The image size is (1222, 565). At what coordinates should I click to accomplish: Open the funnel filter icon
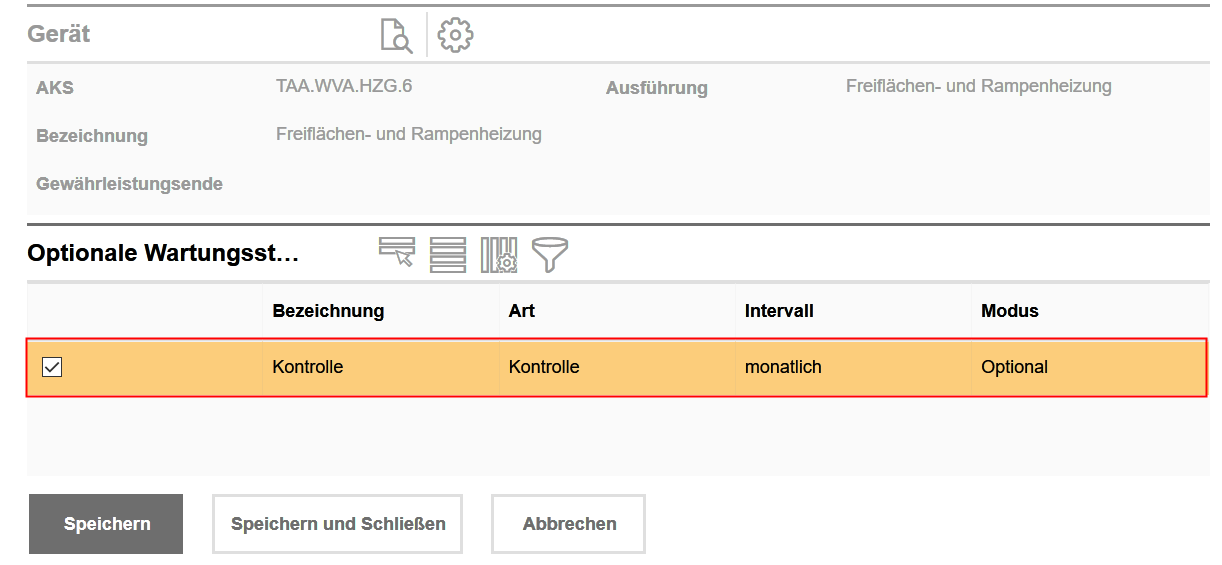(x=549, y=254)
